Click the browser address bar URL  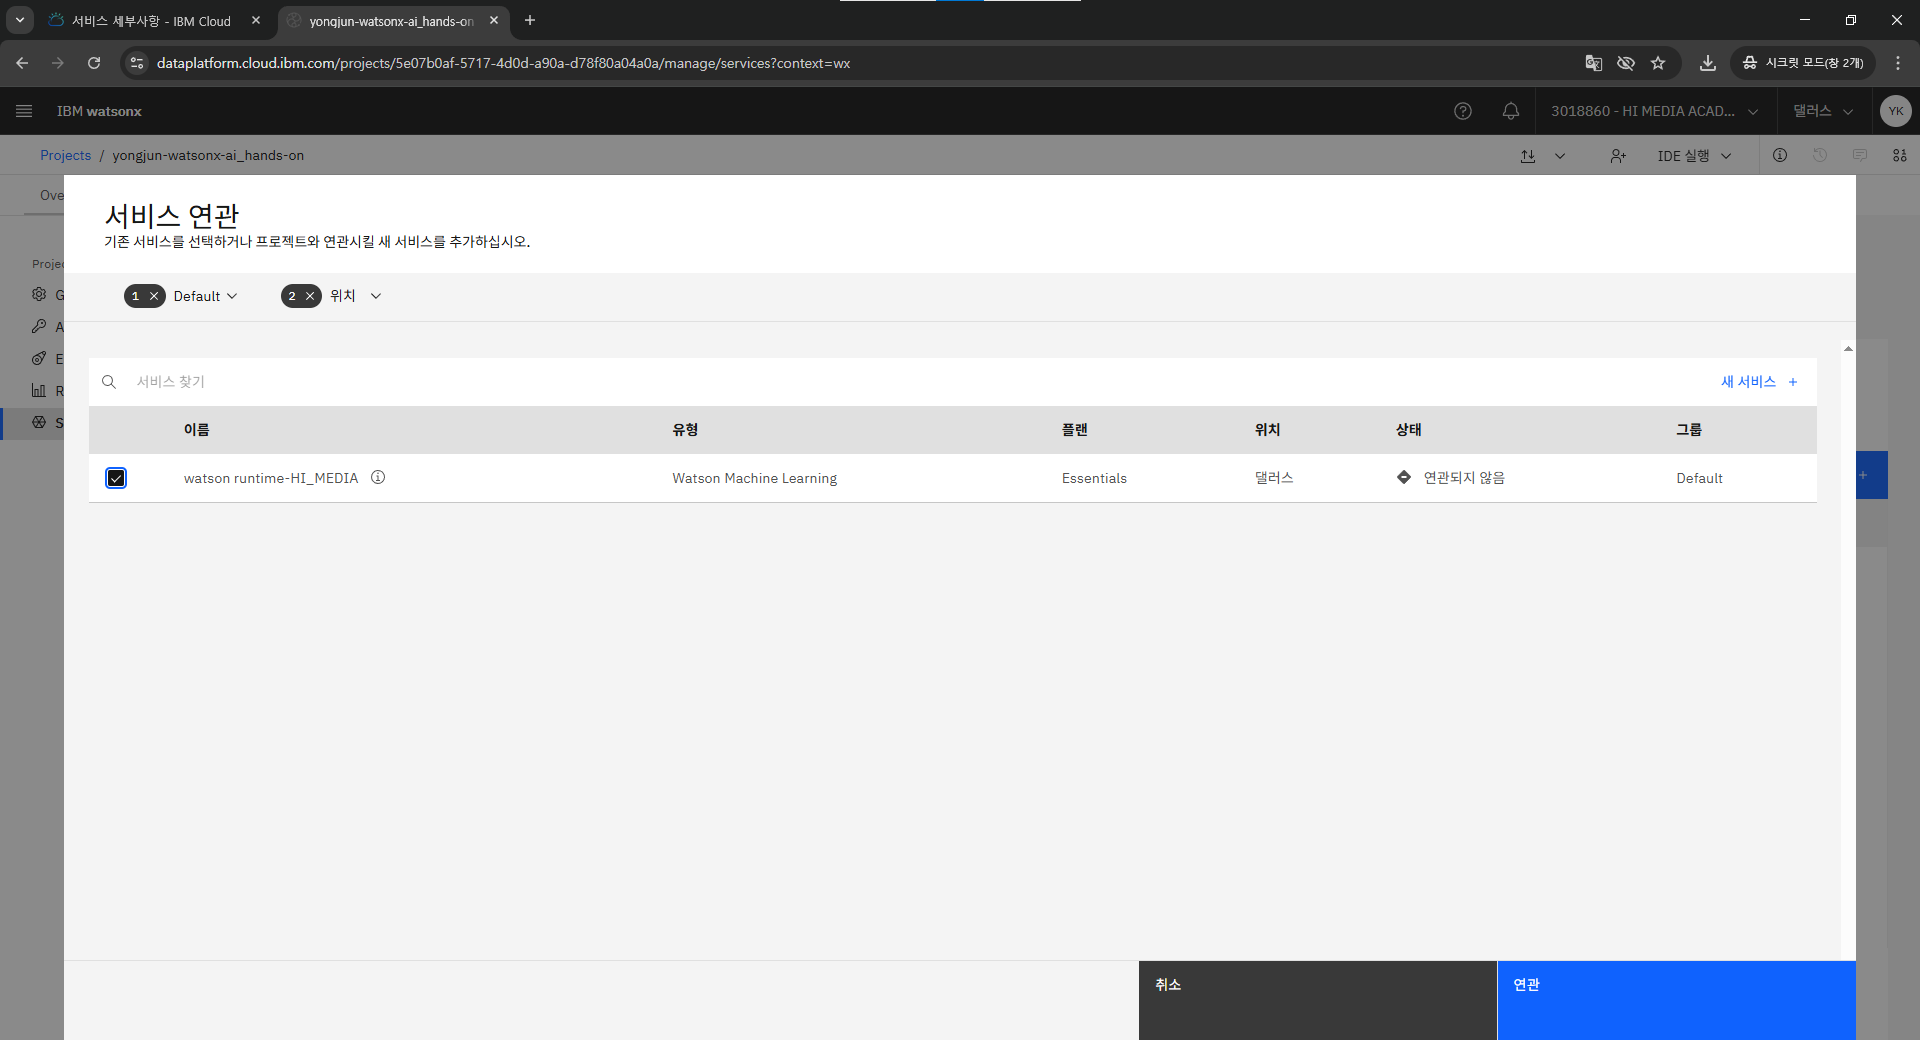tap(503, 63)
